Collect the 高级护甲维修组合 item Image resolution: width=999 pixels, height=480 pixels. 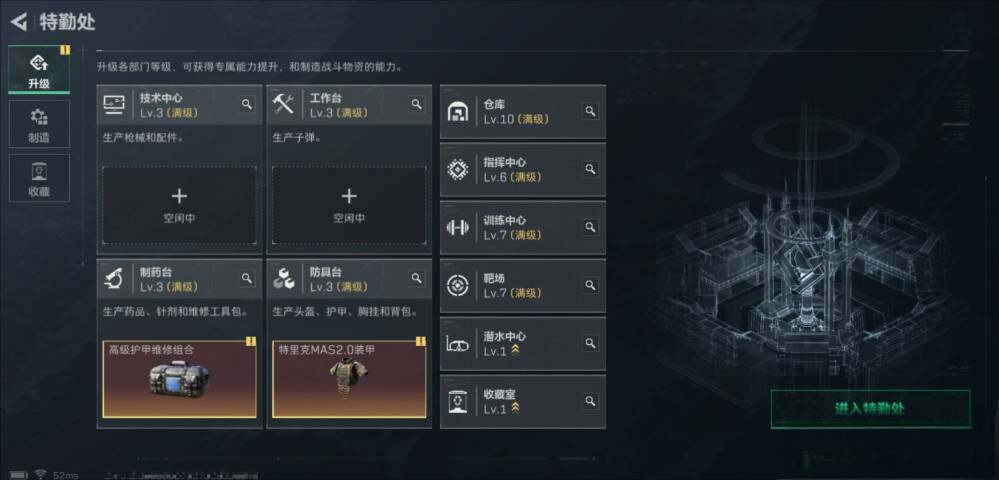(x=180, y=379)
